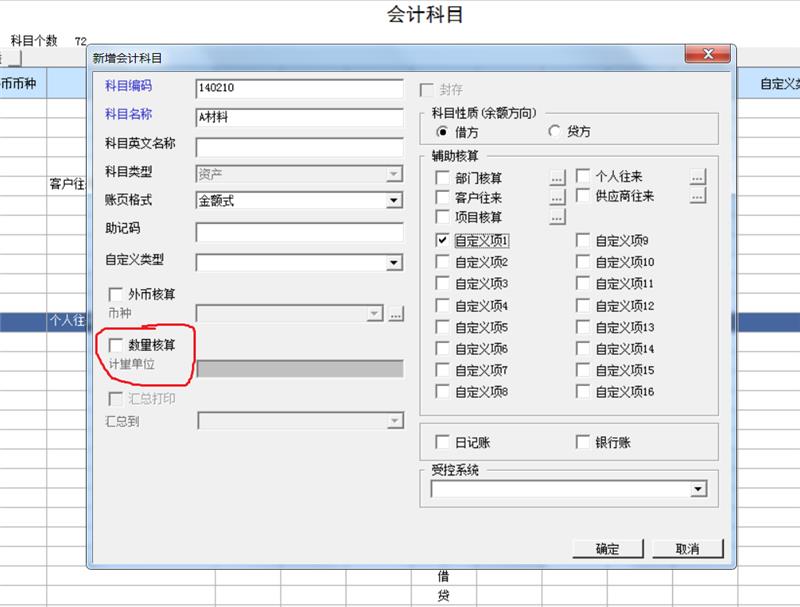The height and width of the screenshot is (607, 800).
Task: Click the 币种 browse ellipsis button
Action: 396,314
